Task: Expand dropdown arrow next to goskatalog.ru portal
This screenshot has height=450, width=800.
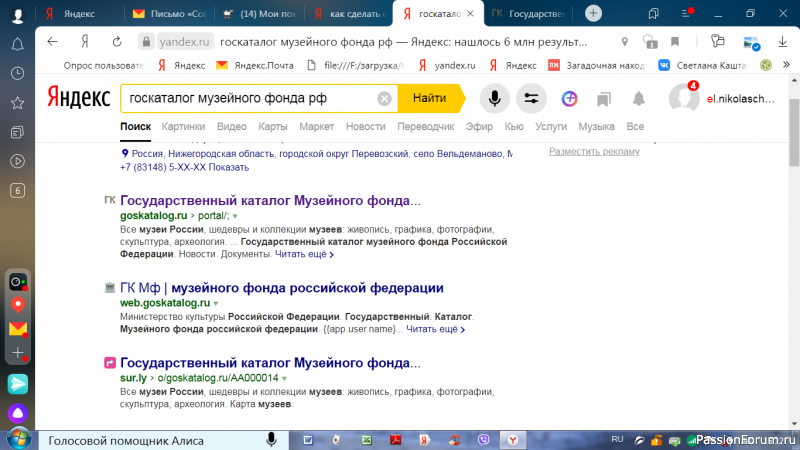Action: (x=235, y=216)
